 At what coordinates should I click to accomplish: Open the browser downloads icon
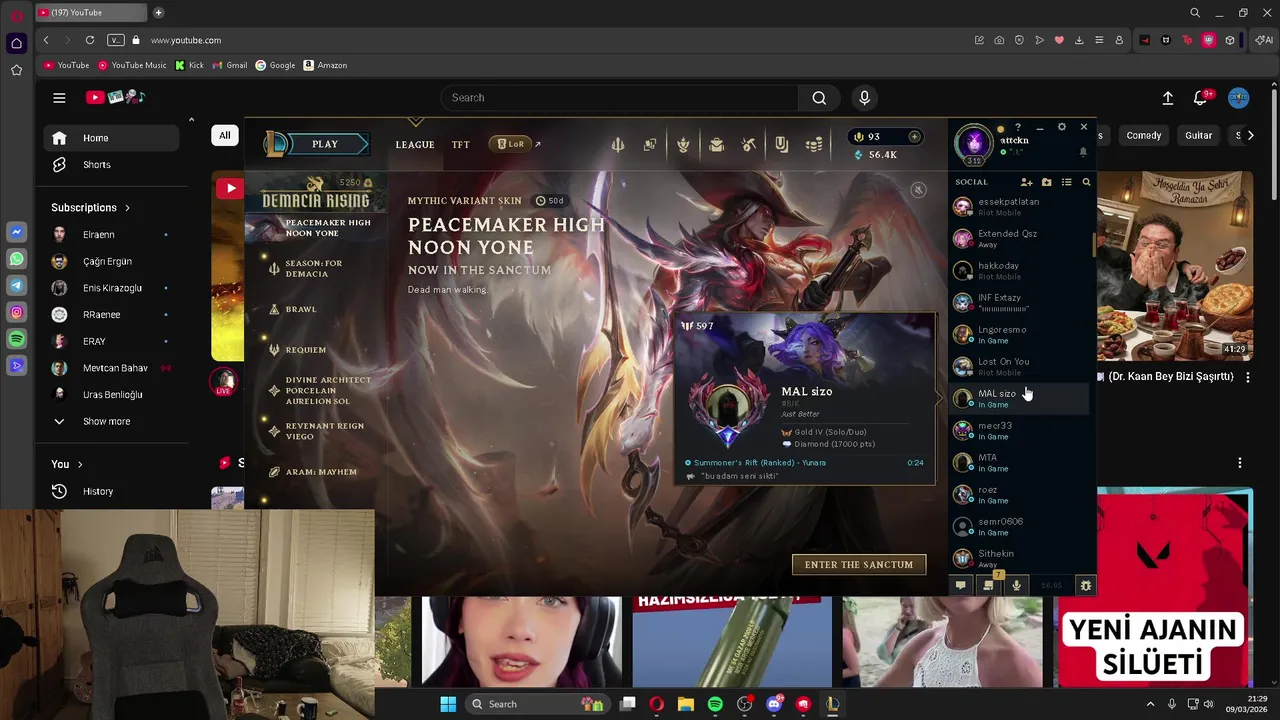coord(1079,40)
